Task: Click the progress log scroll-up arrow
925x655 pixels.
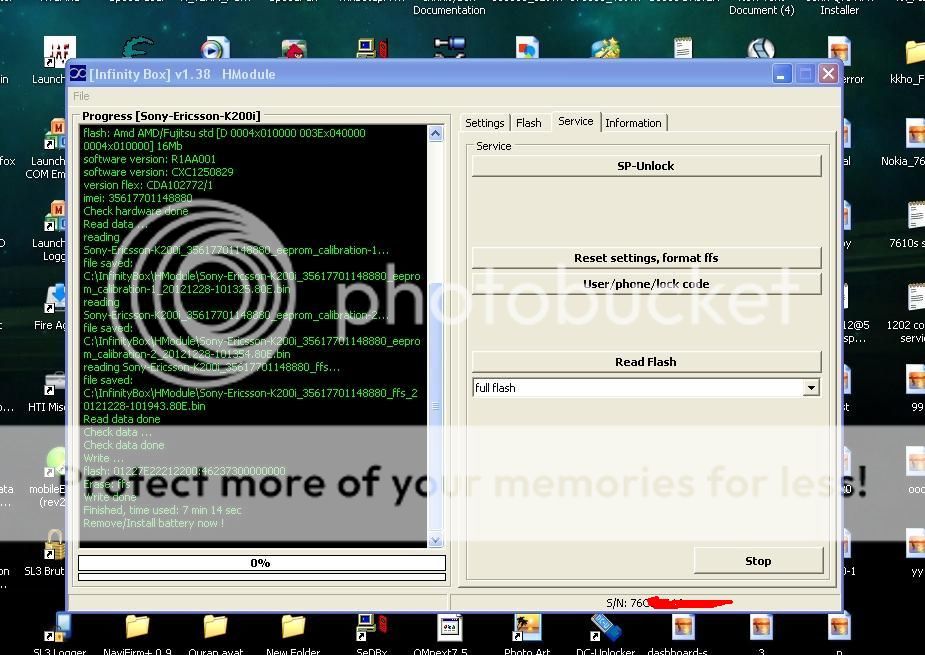Action: pyautogui.click(x=435, y=133)
